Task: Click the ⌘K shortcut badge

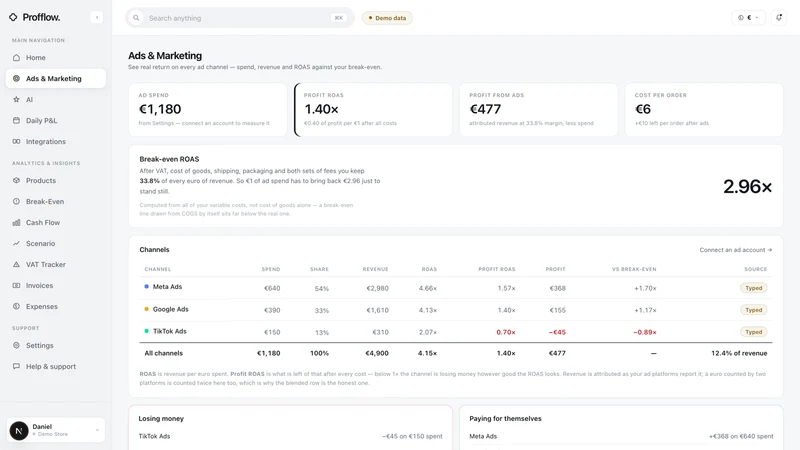Action: (x=338, y=18)
